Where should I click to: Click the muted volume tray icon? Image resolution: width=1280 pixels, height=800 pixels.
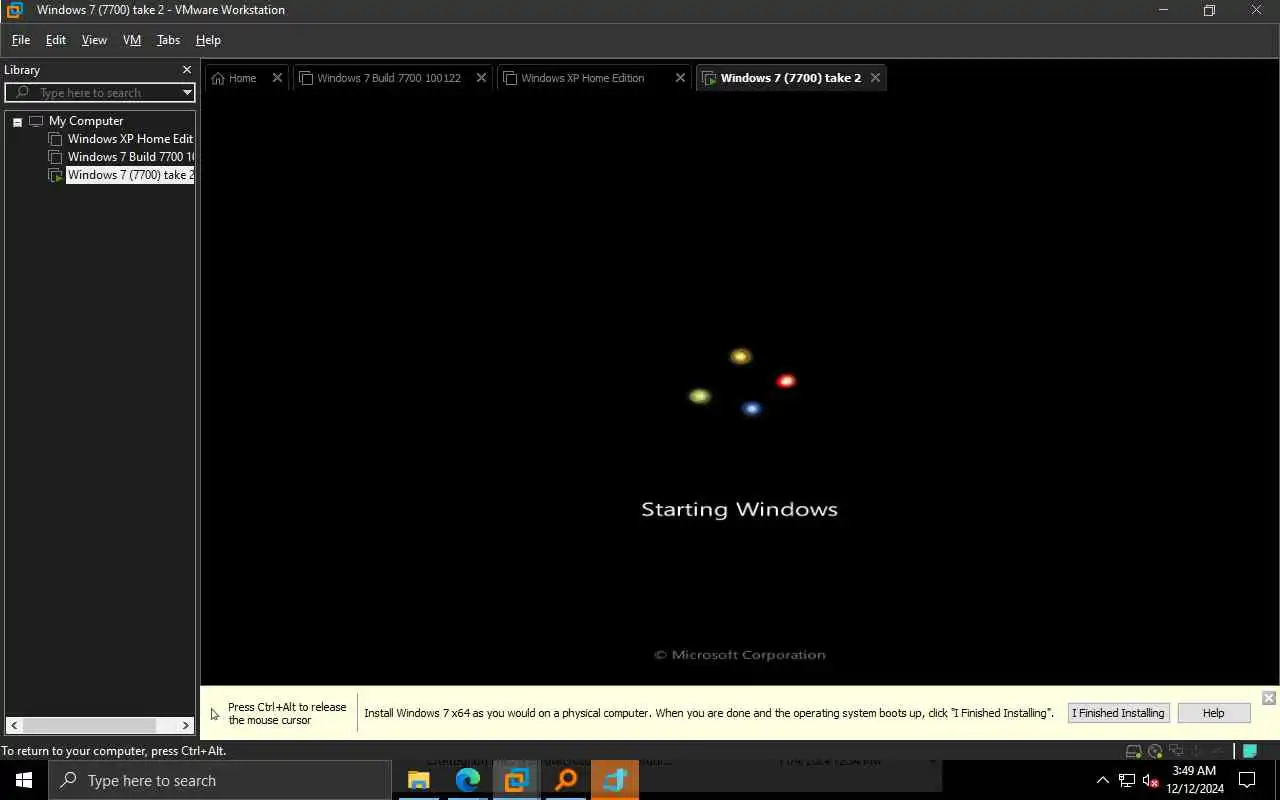[x=1150, y=781]
